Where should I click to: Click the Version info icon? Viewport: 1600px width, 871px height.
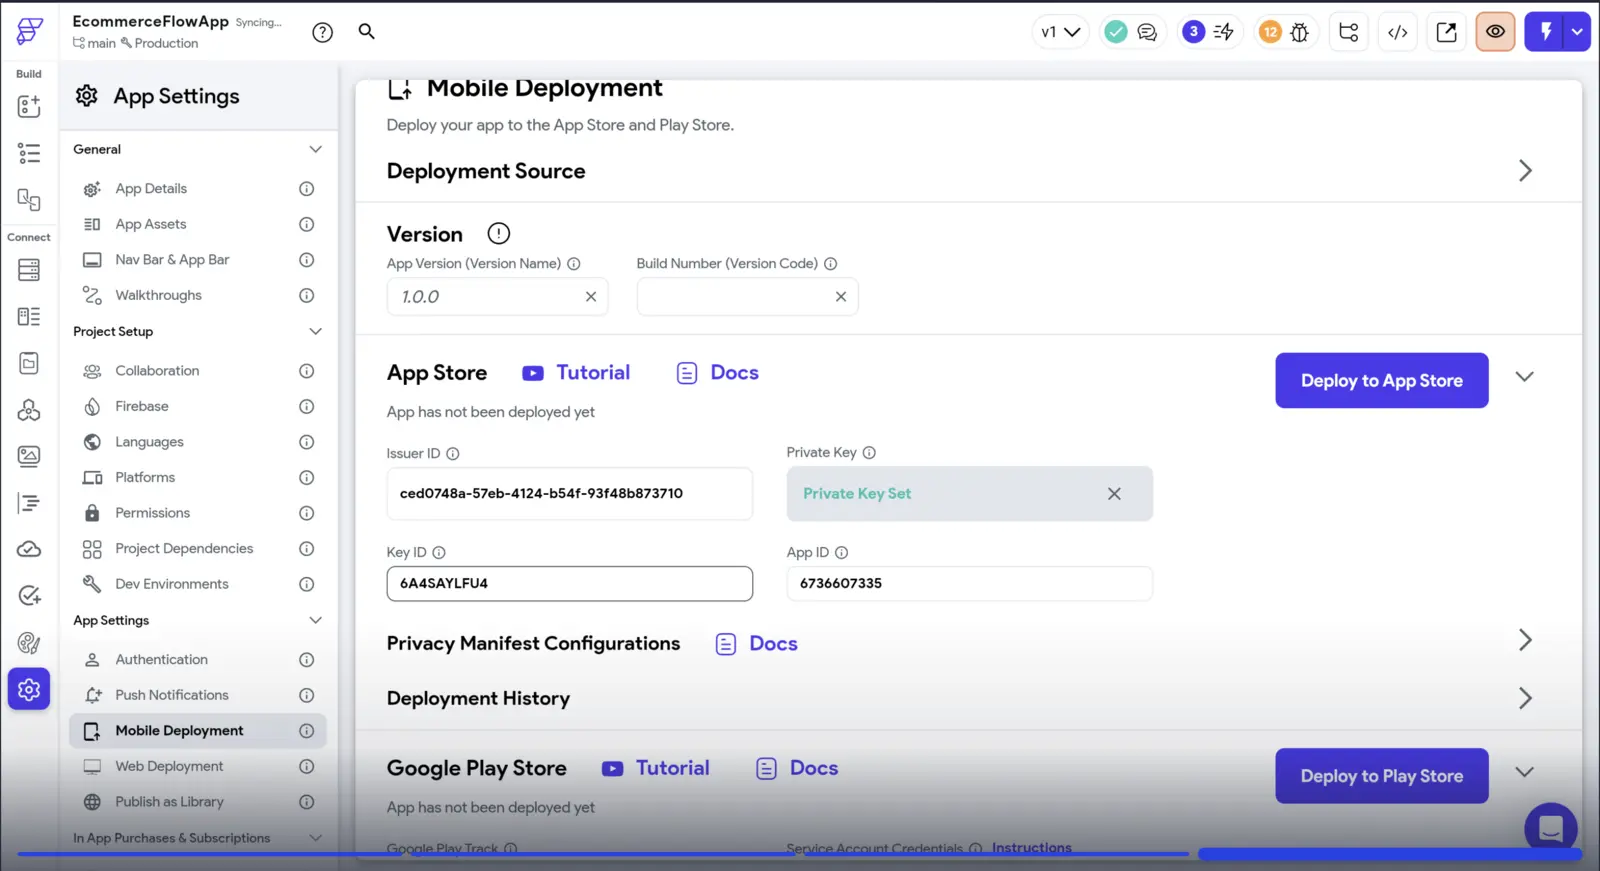tap(498, 234)
